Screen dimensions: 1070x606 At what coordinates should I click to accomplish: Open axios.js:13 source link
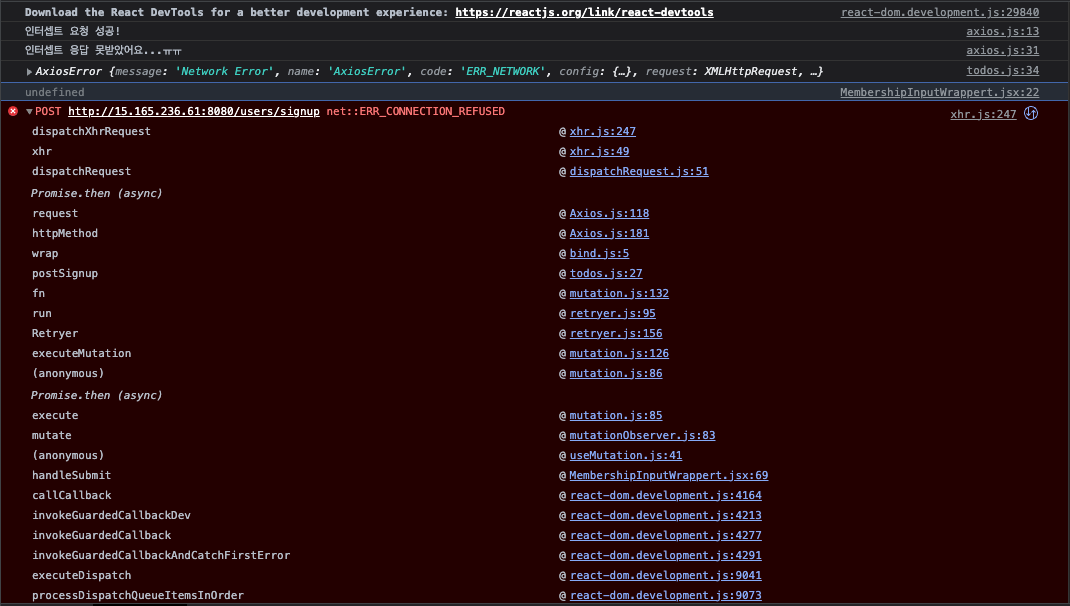[x=1002, y=31]
